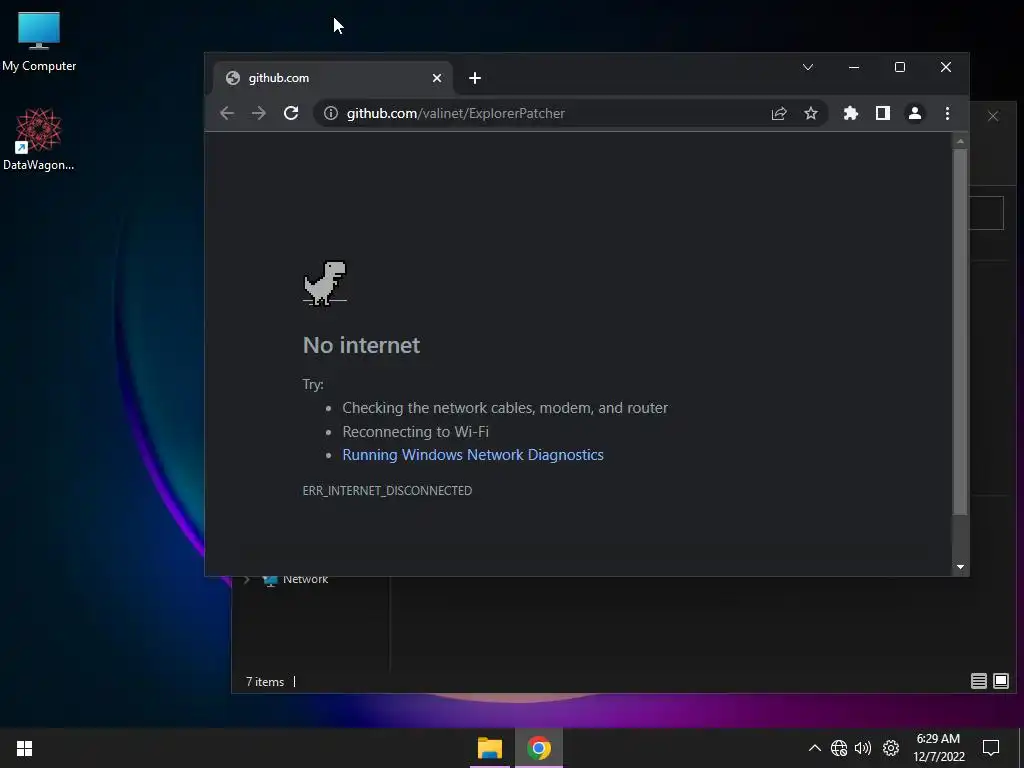Open the Extensions puzzle icon
This screenshot has height=768, width=1024.
pyautogui.click(x=850, y=113)
